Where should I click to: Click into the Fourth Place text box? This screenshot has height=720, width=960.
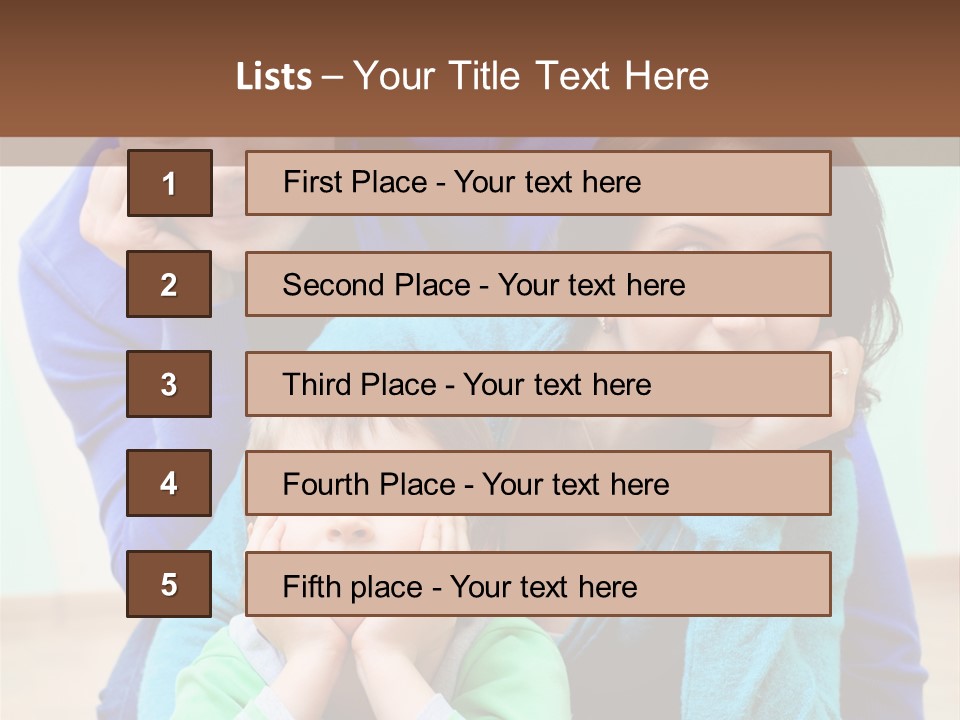point(538,483)
